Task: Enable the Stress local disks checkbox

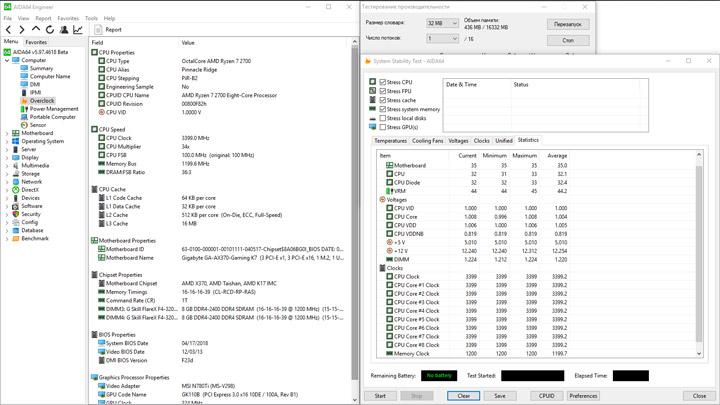Action: click(x=382, y=118)
